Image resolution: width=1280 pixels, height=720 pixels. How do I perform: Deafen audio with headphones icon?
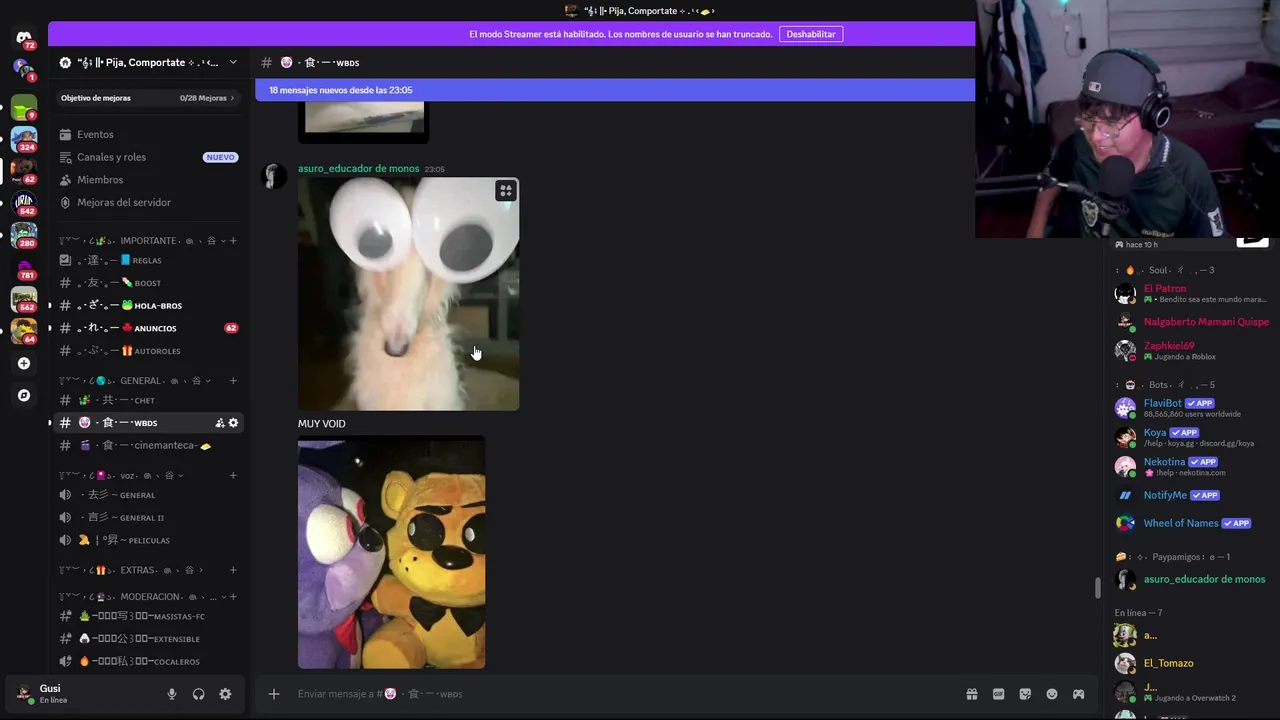(x=199, y=694)
